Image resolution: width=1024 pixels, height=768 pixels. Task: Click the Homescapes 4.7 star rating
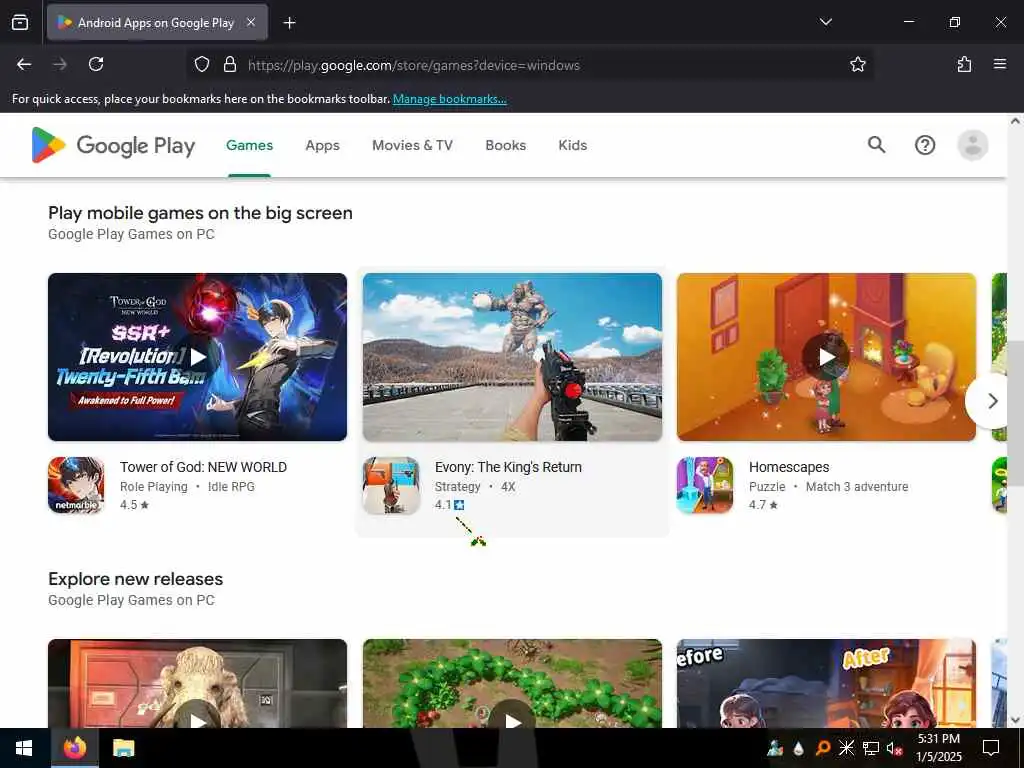(x=763, y=505)
